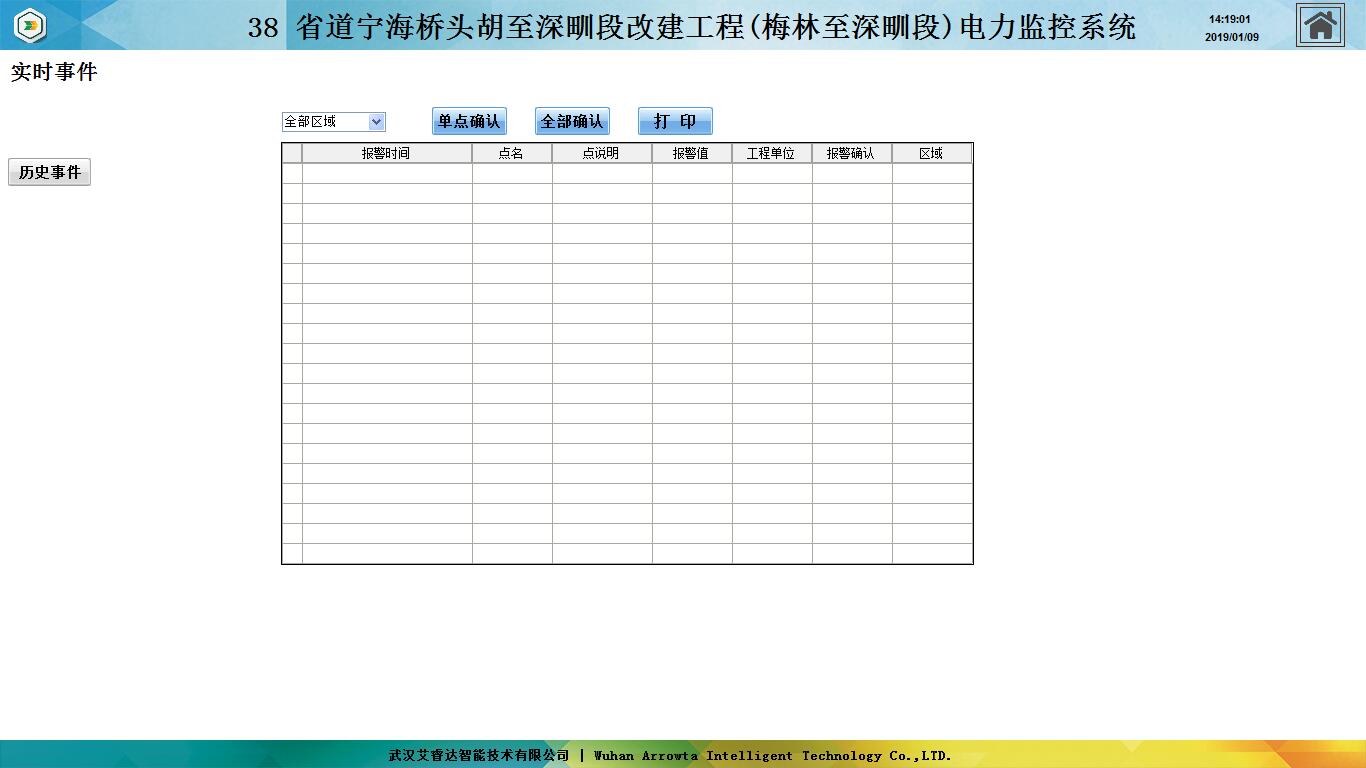Image resolution: width=1366 pixels, height=768 pixels.
Task: Click the clock time display at top
Action: [1229, 19]
